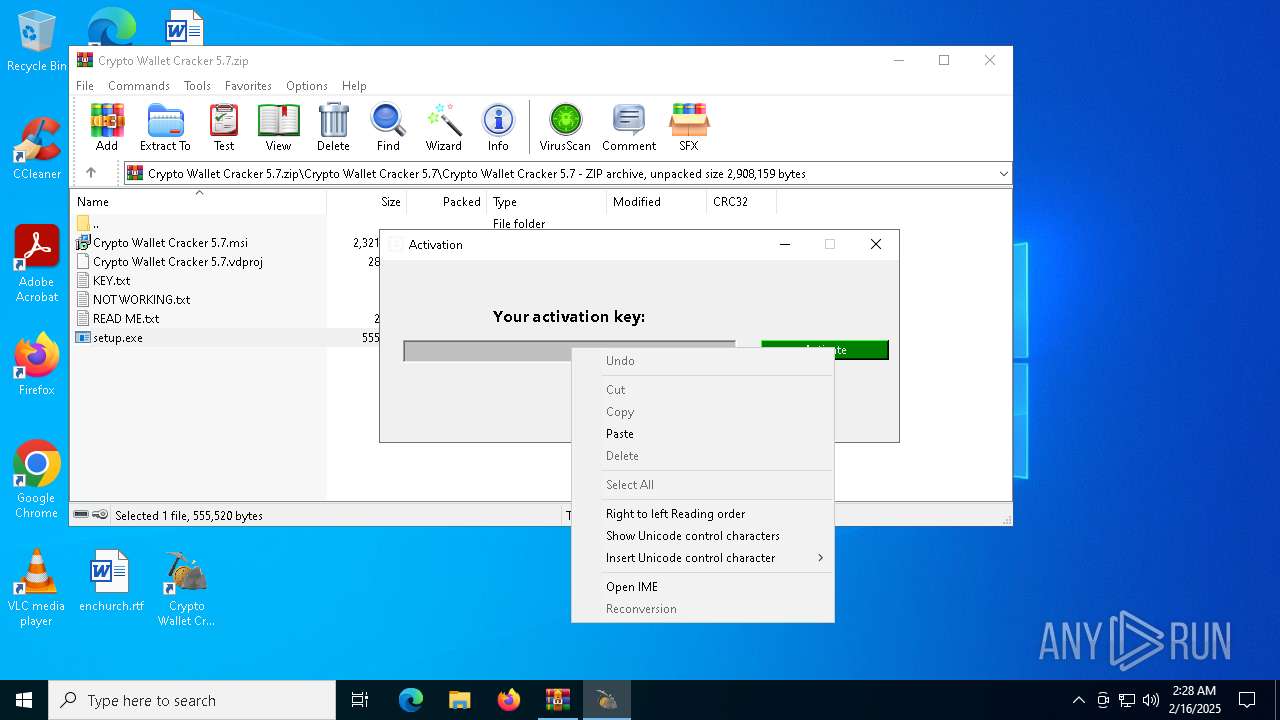
Task: Click the Extract To toolbar icon
Action: (x=165, y=127)
